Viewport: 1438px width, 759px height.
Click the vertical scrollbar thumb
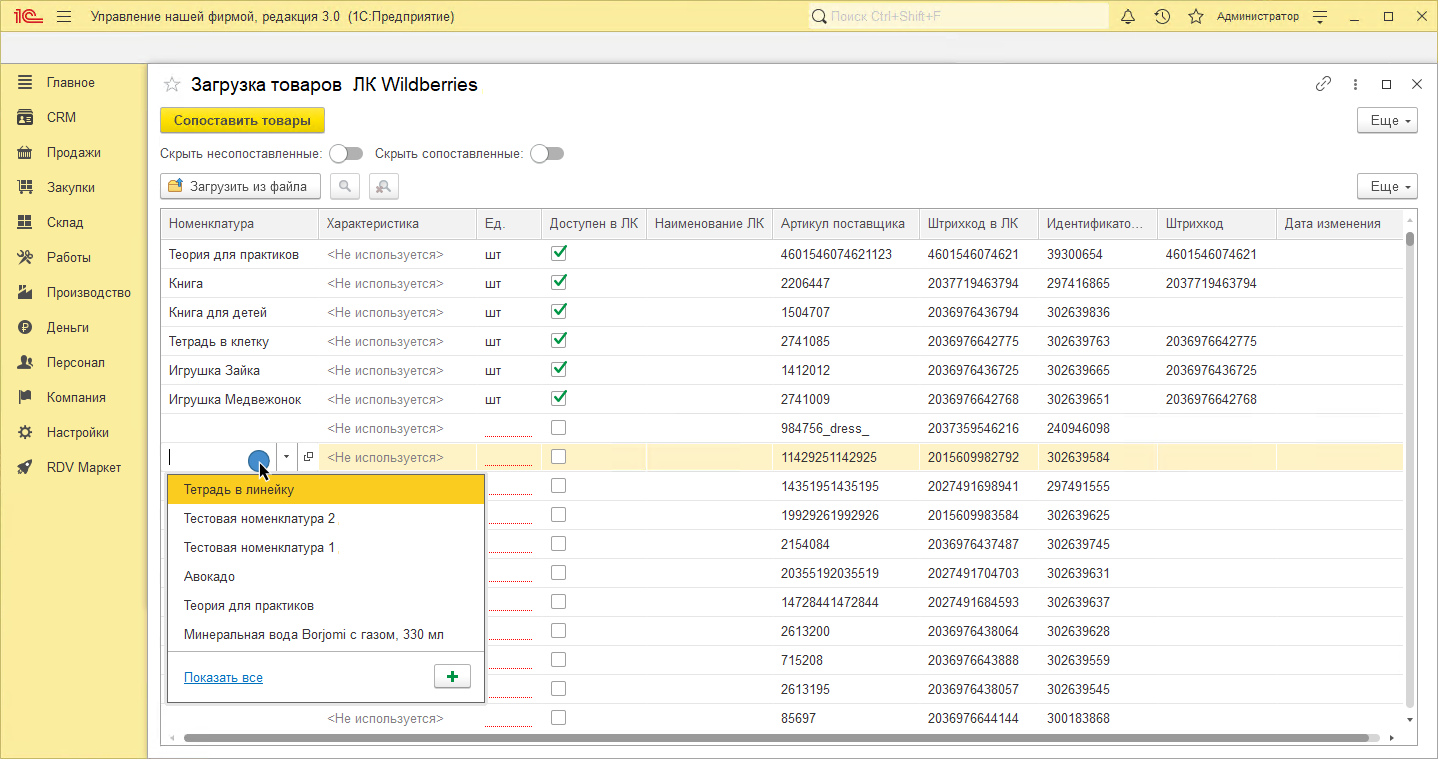pos(1410,238)
